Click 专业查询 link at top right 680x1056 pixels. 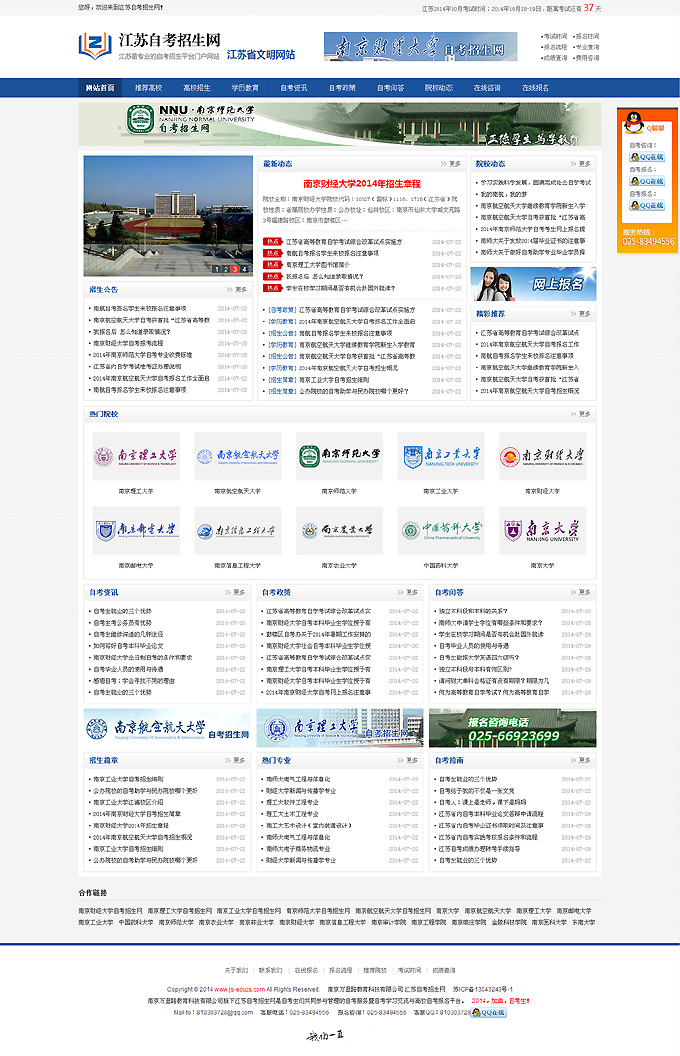(x=587, y=47)
